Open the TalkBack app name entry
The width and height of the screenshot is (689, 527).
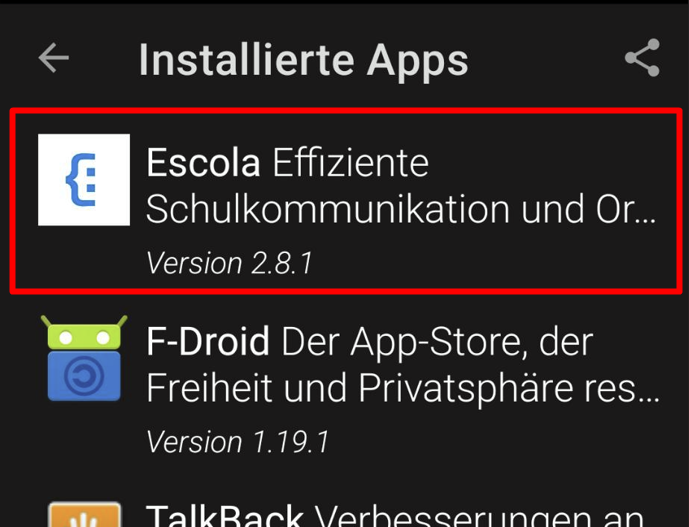225,516
